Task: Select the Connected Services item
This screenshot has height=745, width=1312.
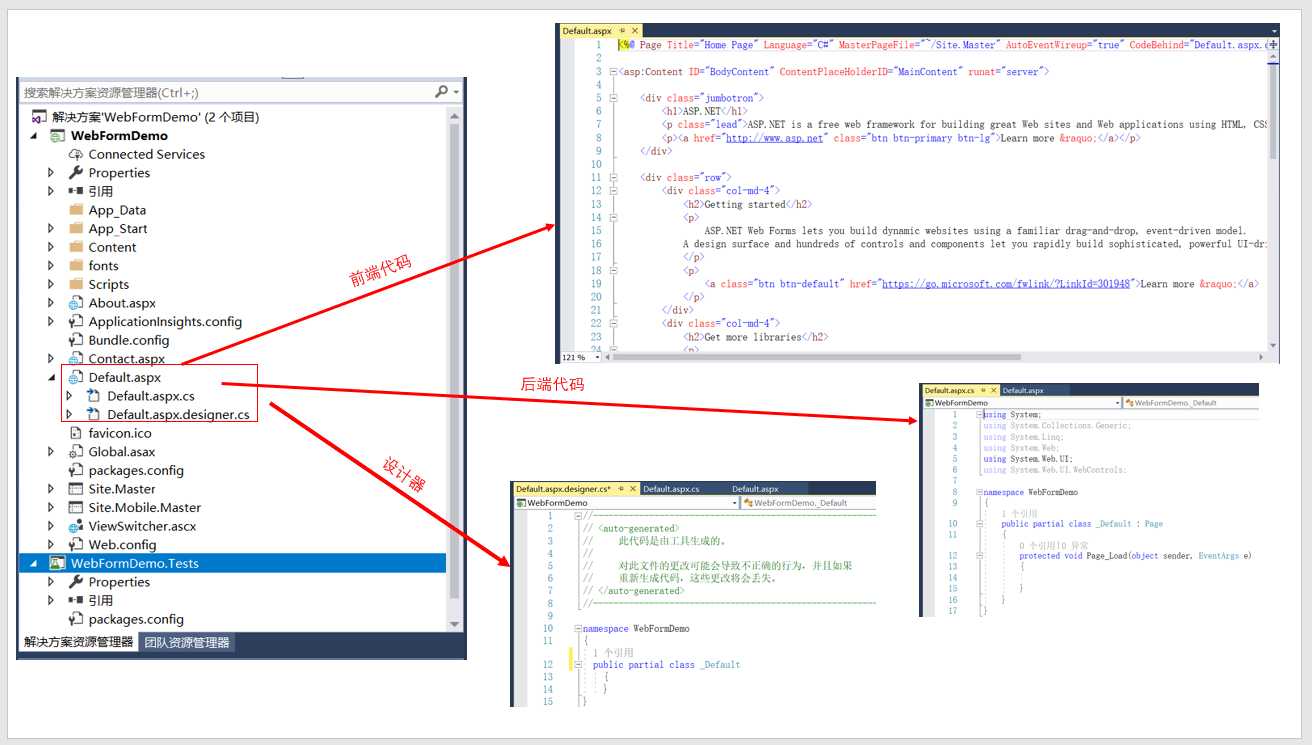Action: click(x=146, y=154)
